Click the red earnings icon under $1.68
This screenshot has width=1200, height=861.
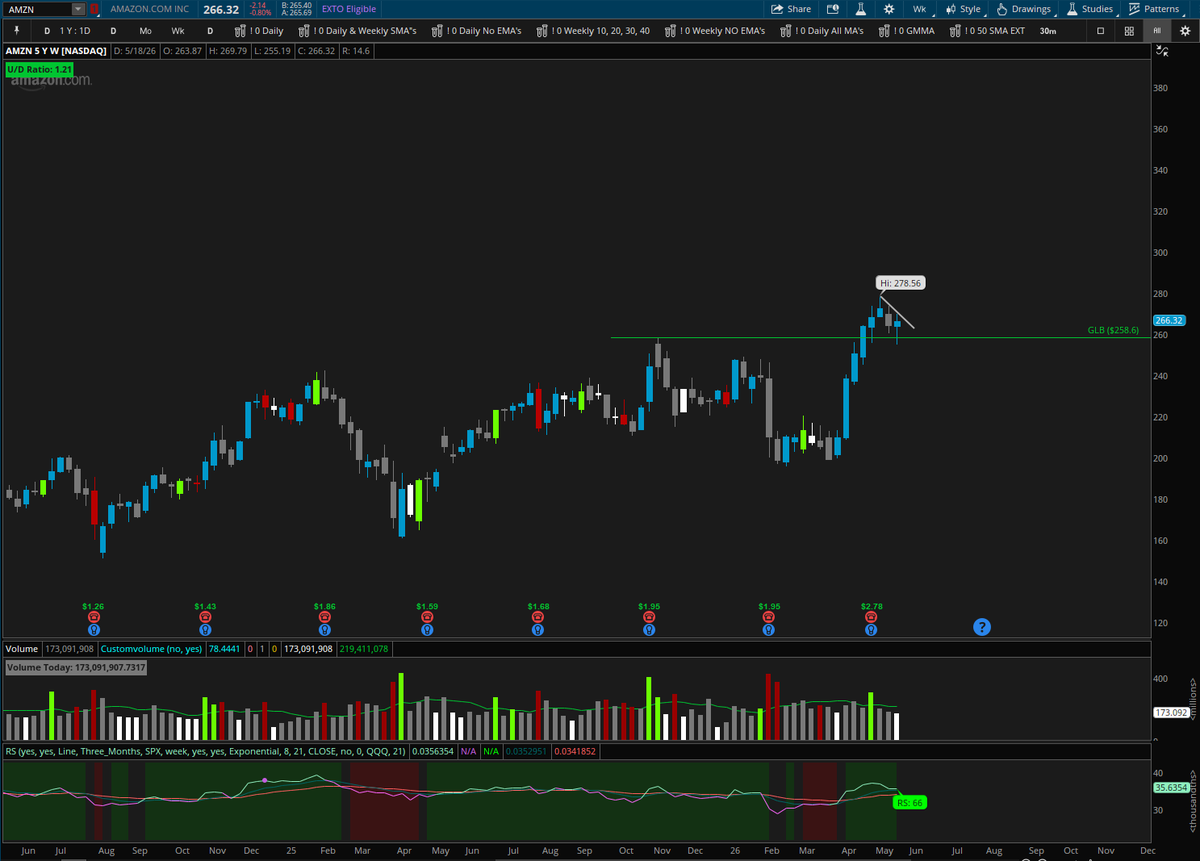click(538, 618)
